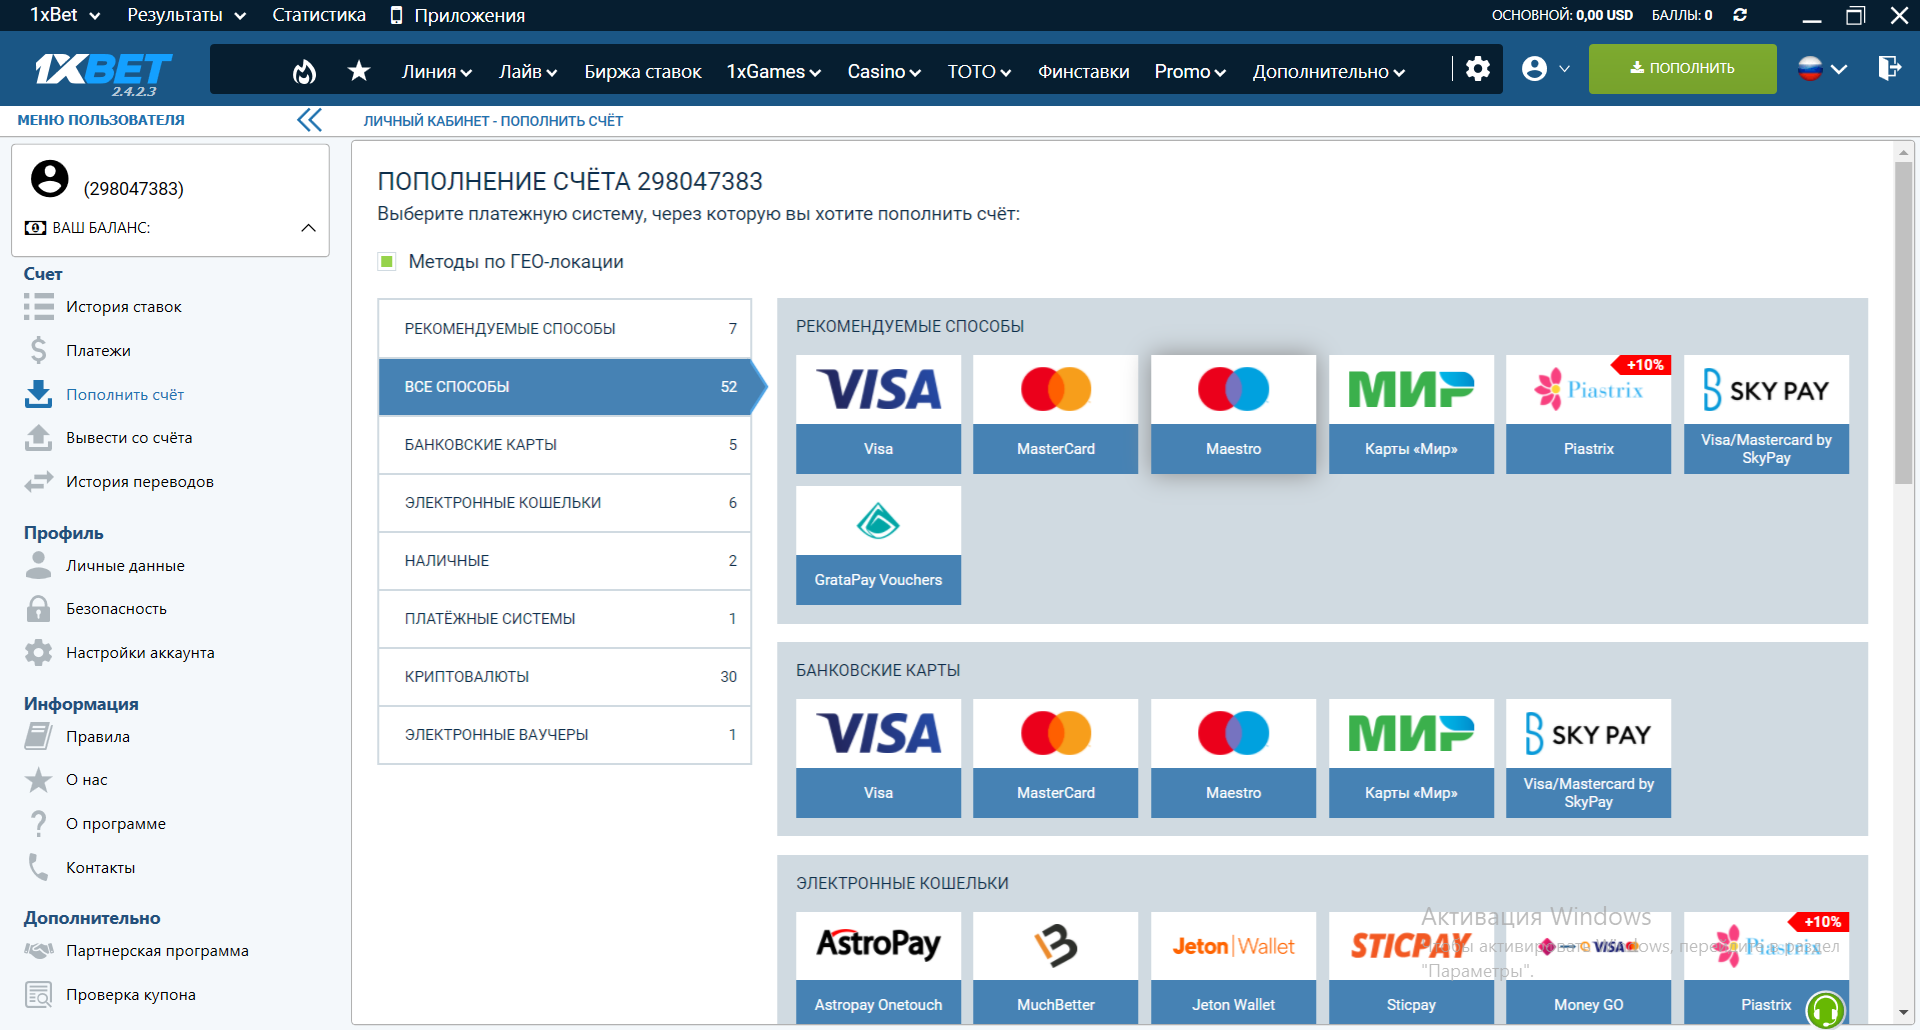Toggle the GEO-location methods checkbox
Viewport: 1924px width, 1030px height.
[x=387, y=262]
